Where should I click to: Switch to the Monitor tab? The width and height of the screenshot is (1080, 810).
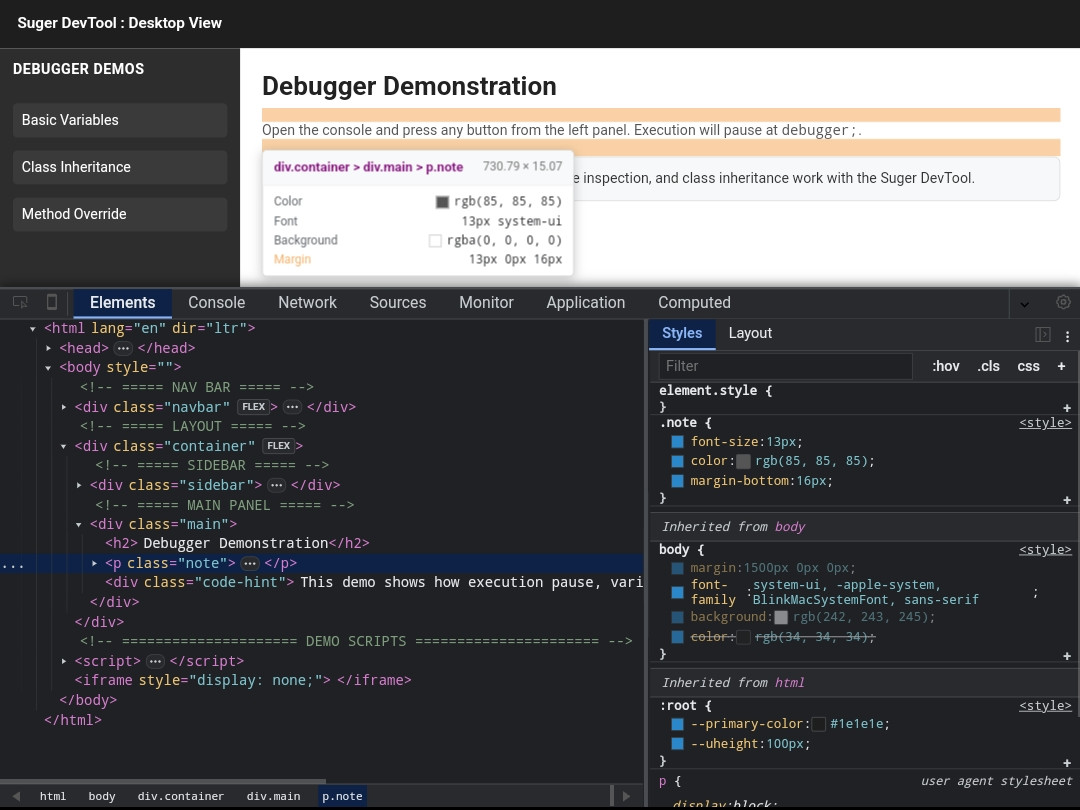(x=486, y=302)
